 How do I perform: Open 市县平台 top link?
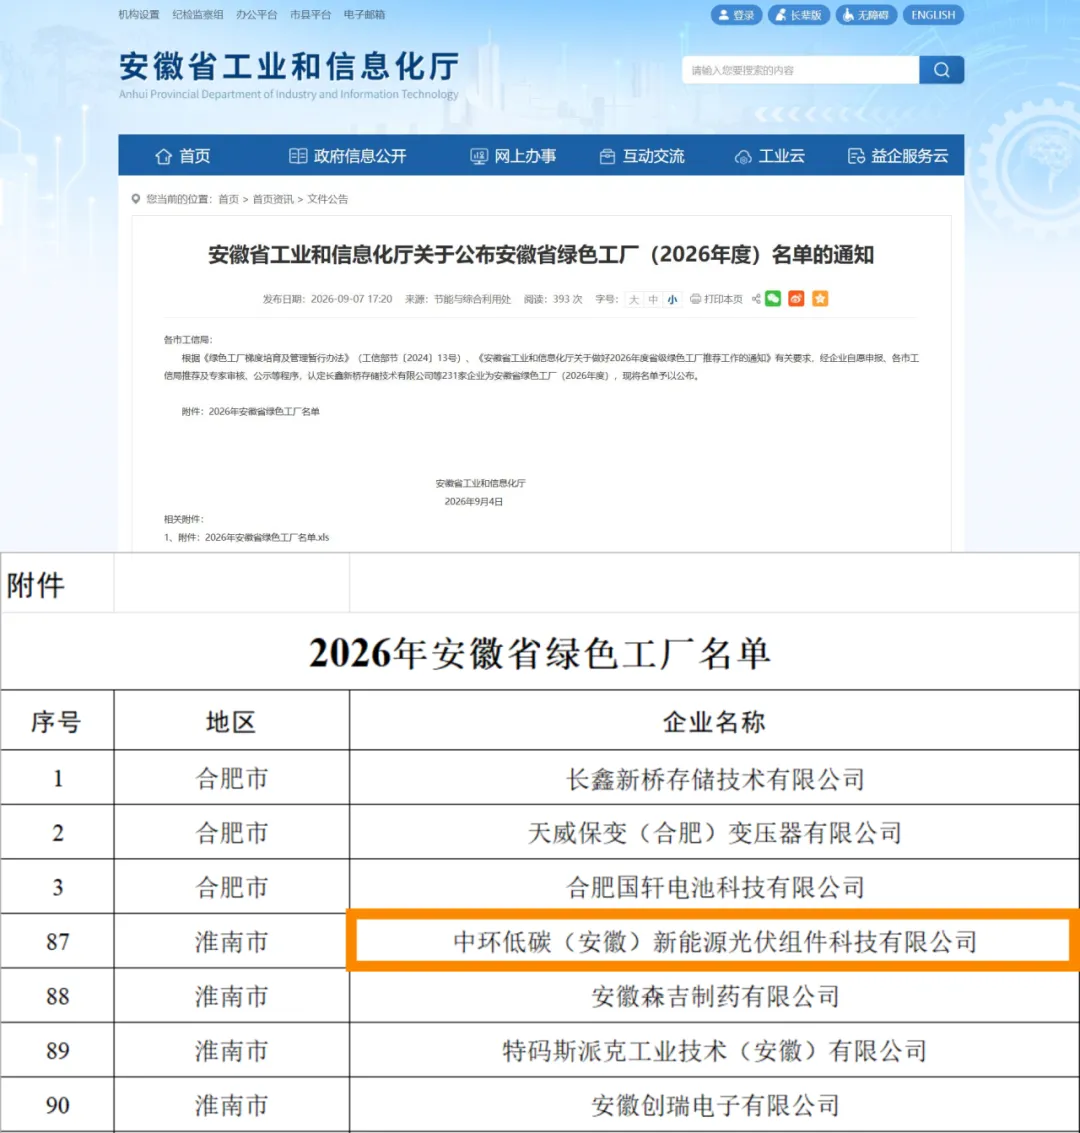[x=311, y=14]
